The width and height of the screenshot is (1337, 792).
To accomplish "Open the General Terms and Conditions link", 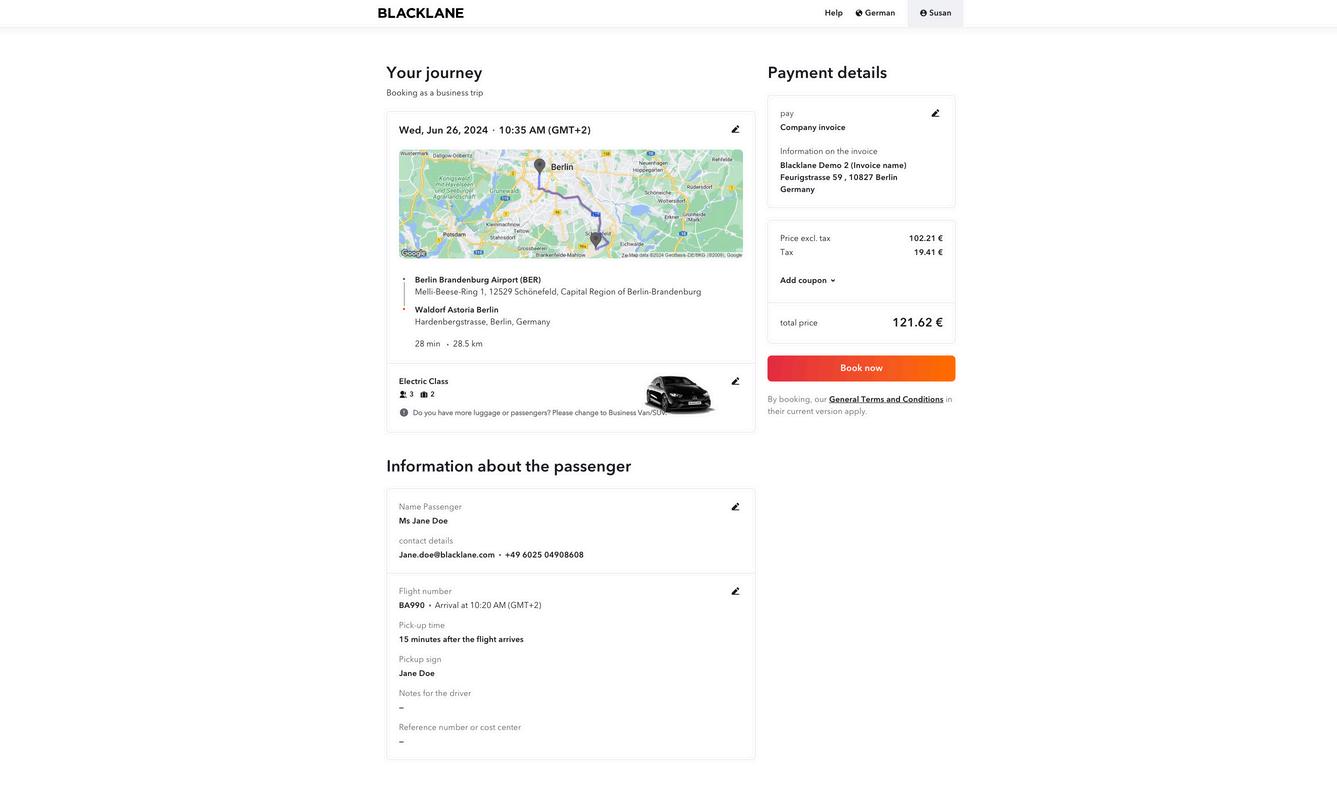I will pyautogui.click(x=886, y=399).
